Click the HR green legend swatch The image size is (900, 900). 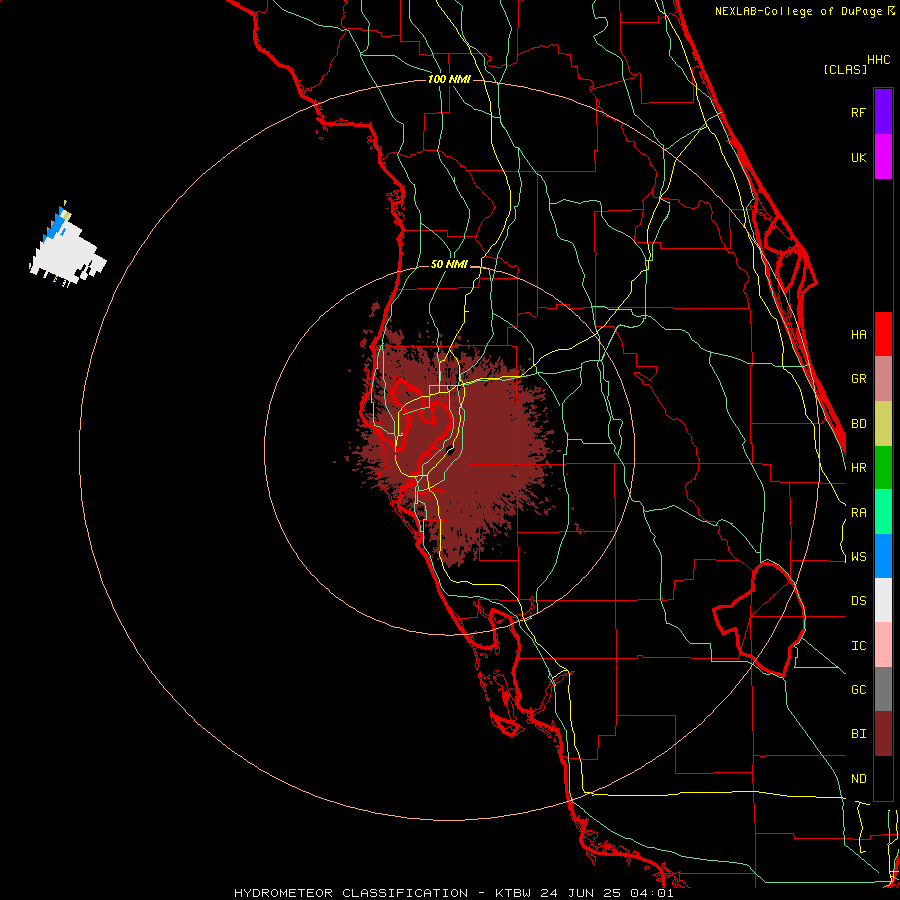point(883,468)
